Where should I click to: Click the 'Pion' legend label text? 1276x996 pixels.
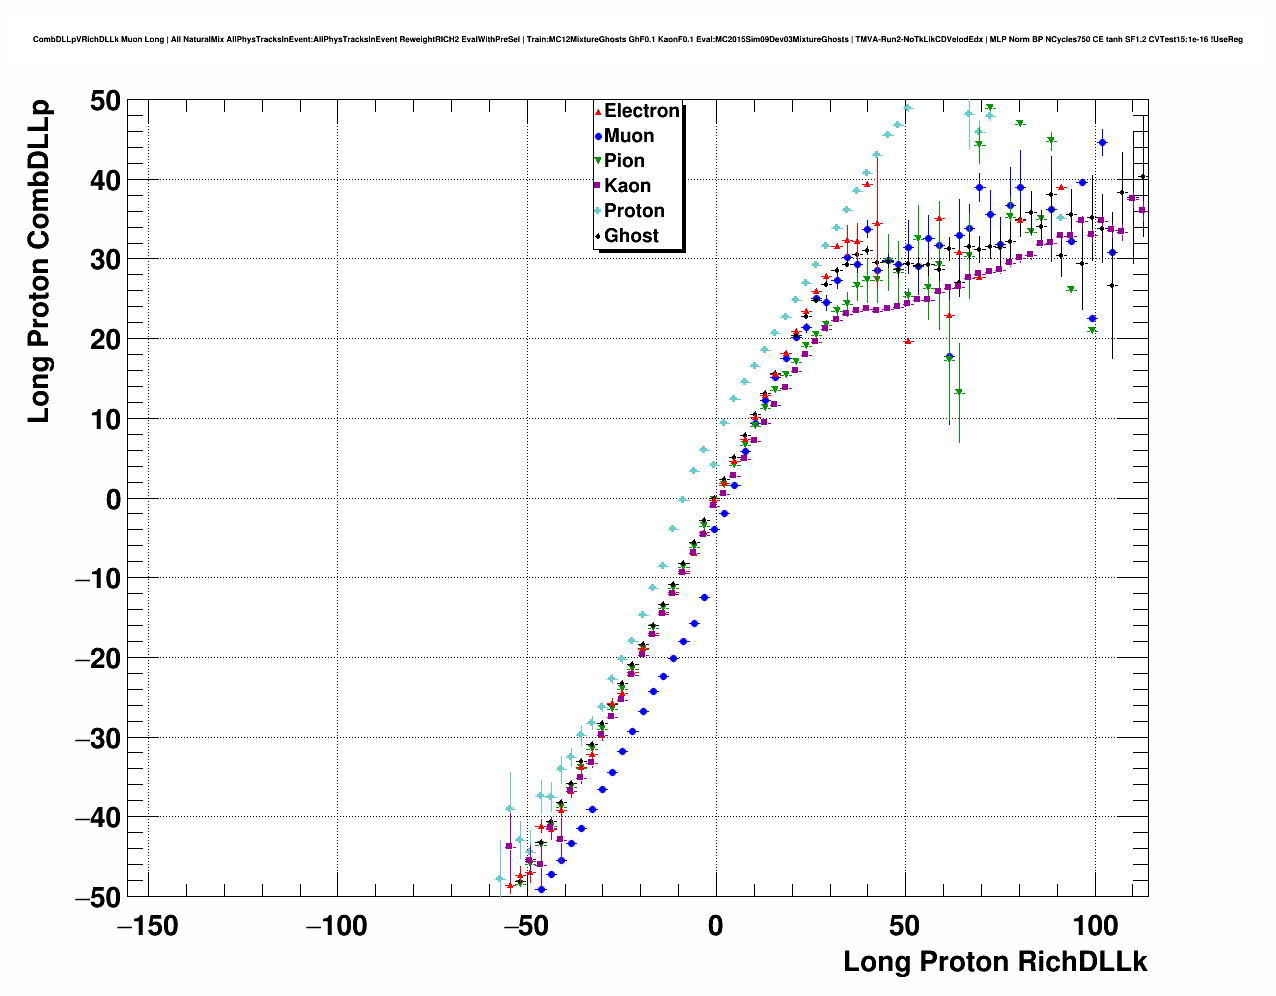[624, 161]
